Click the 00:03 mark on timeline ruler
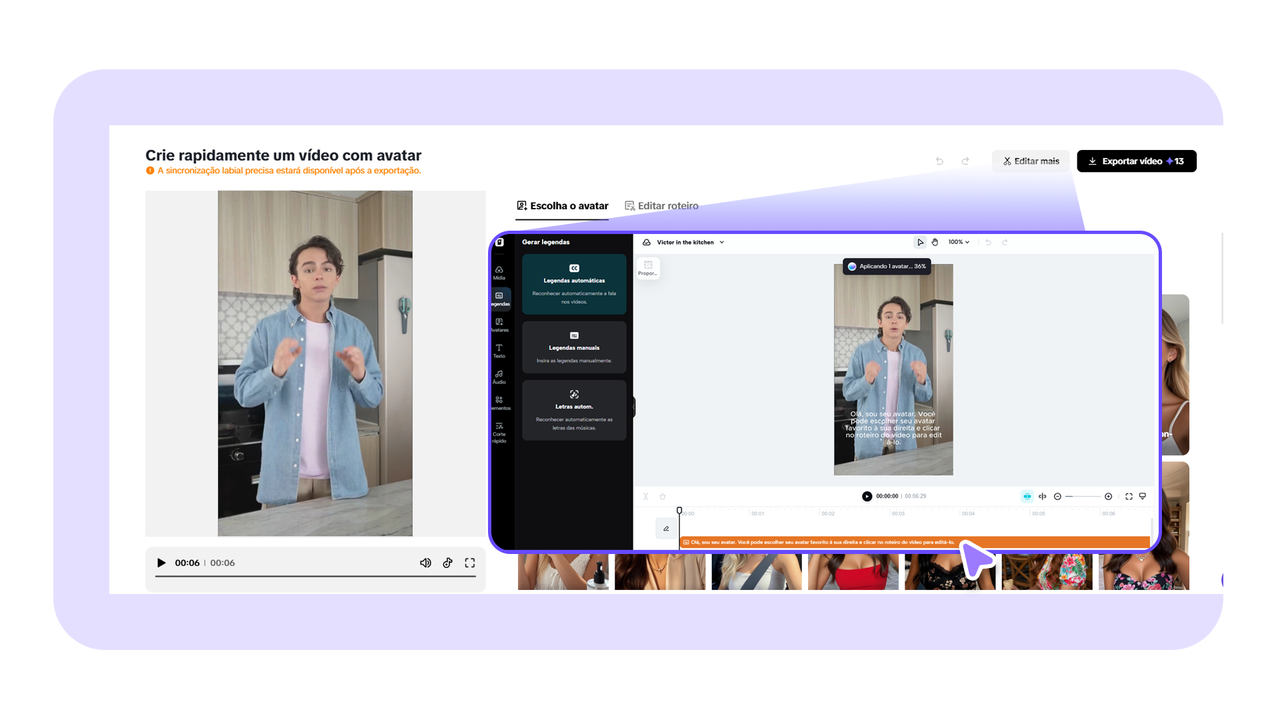This screenshot has width=1280, height=720. tap(898, 513)
